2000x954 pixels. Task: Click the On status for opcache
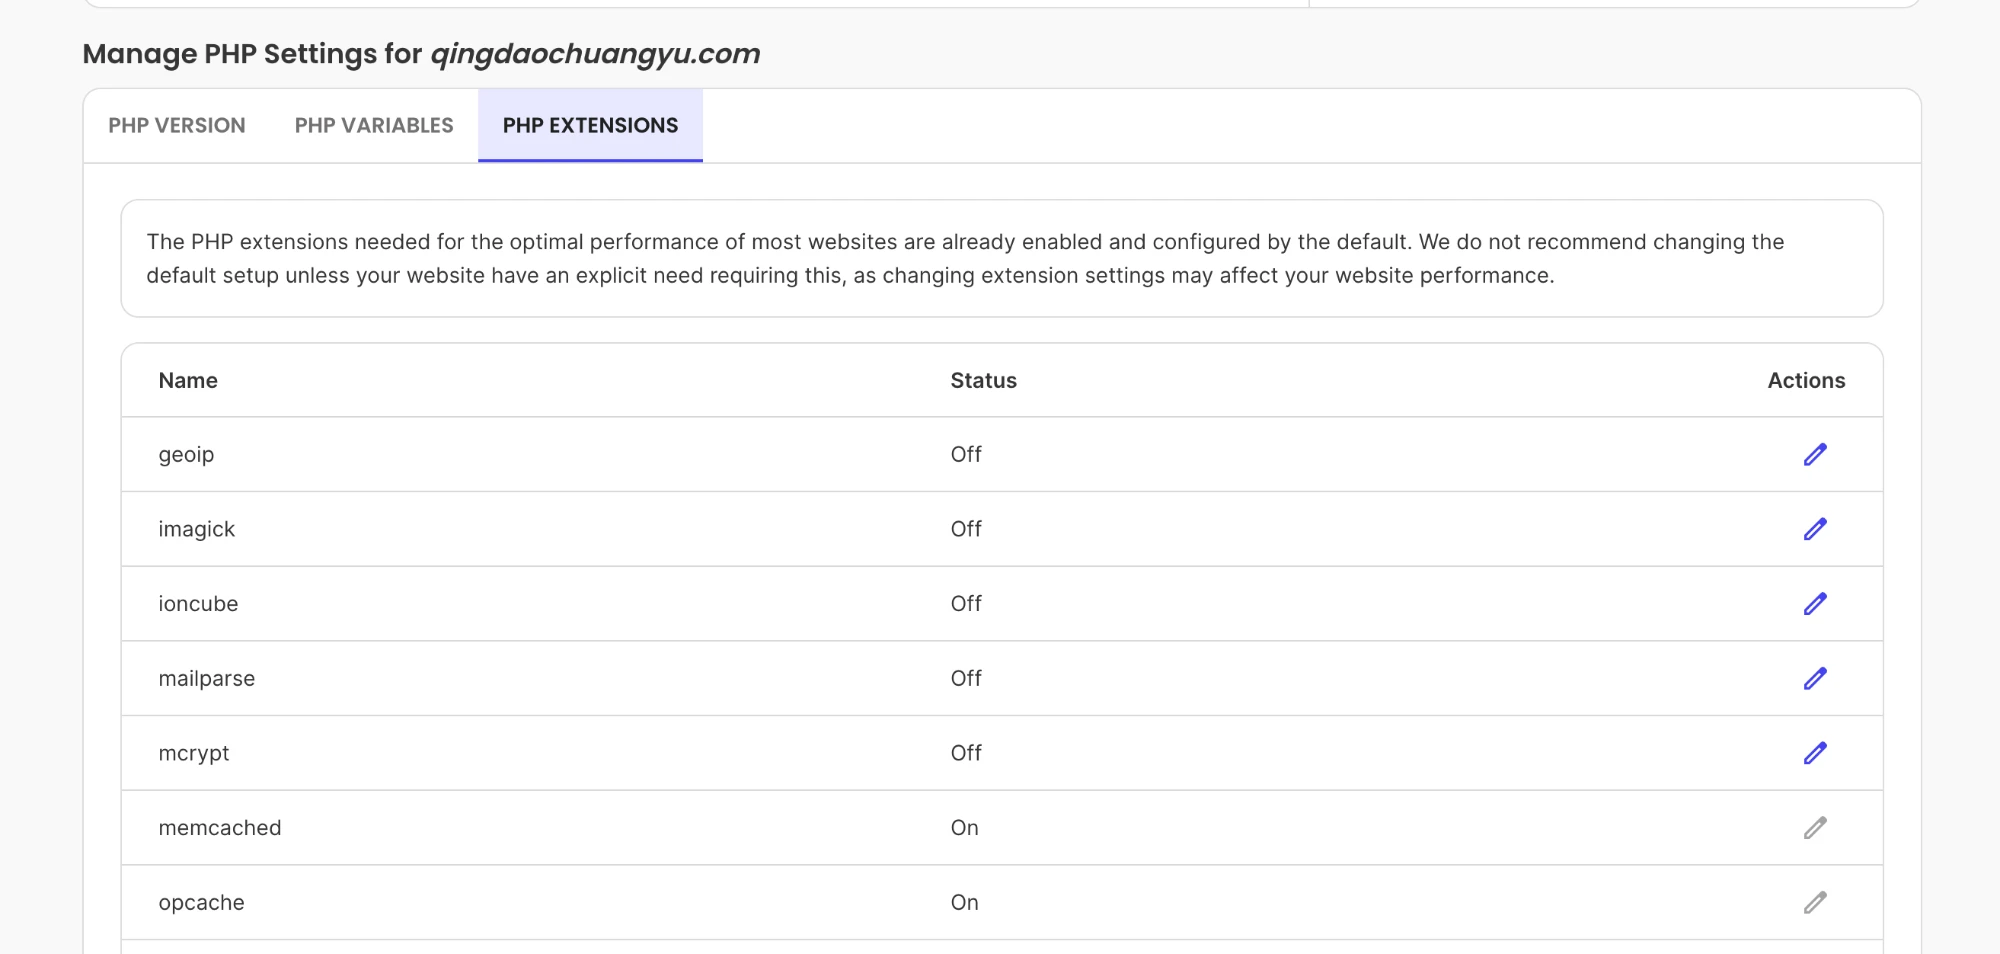click(x=964, y=902)
